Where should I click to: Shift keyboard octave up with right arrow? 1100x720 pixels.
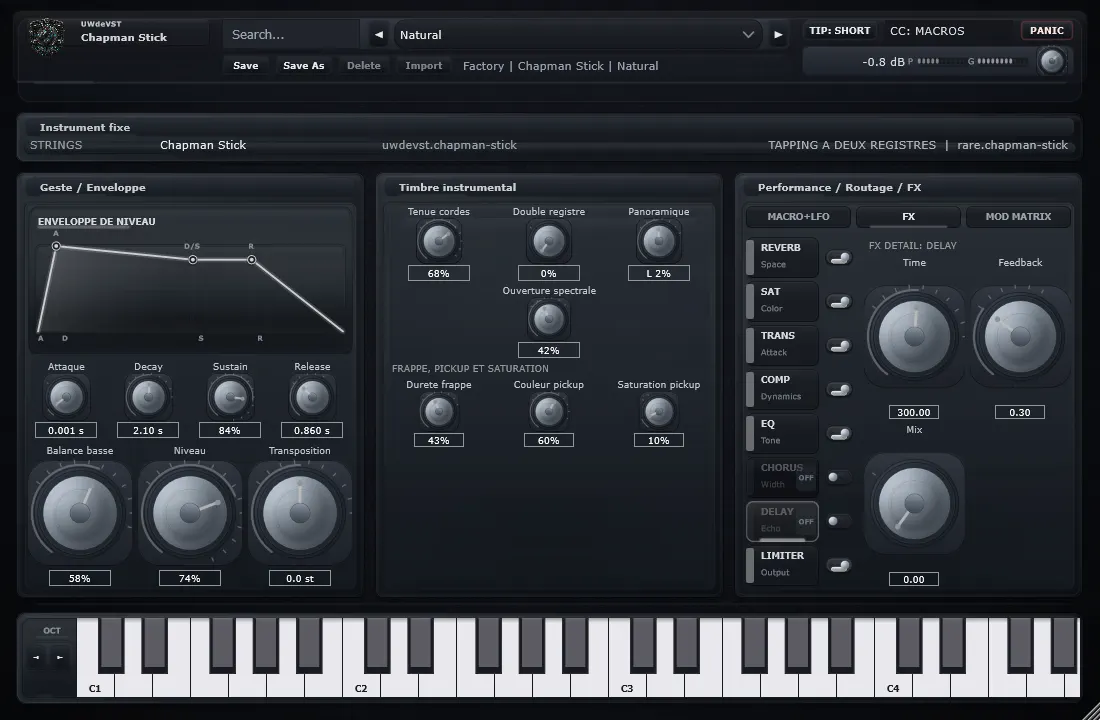tap(60, 658)
